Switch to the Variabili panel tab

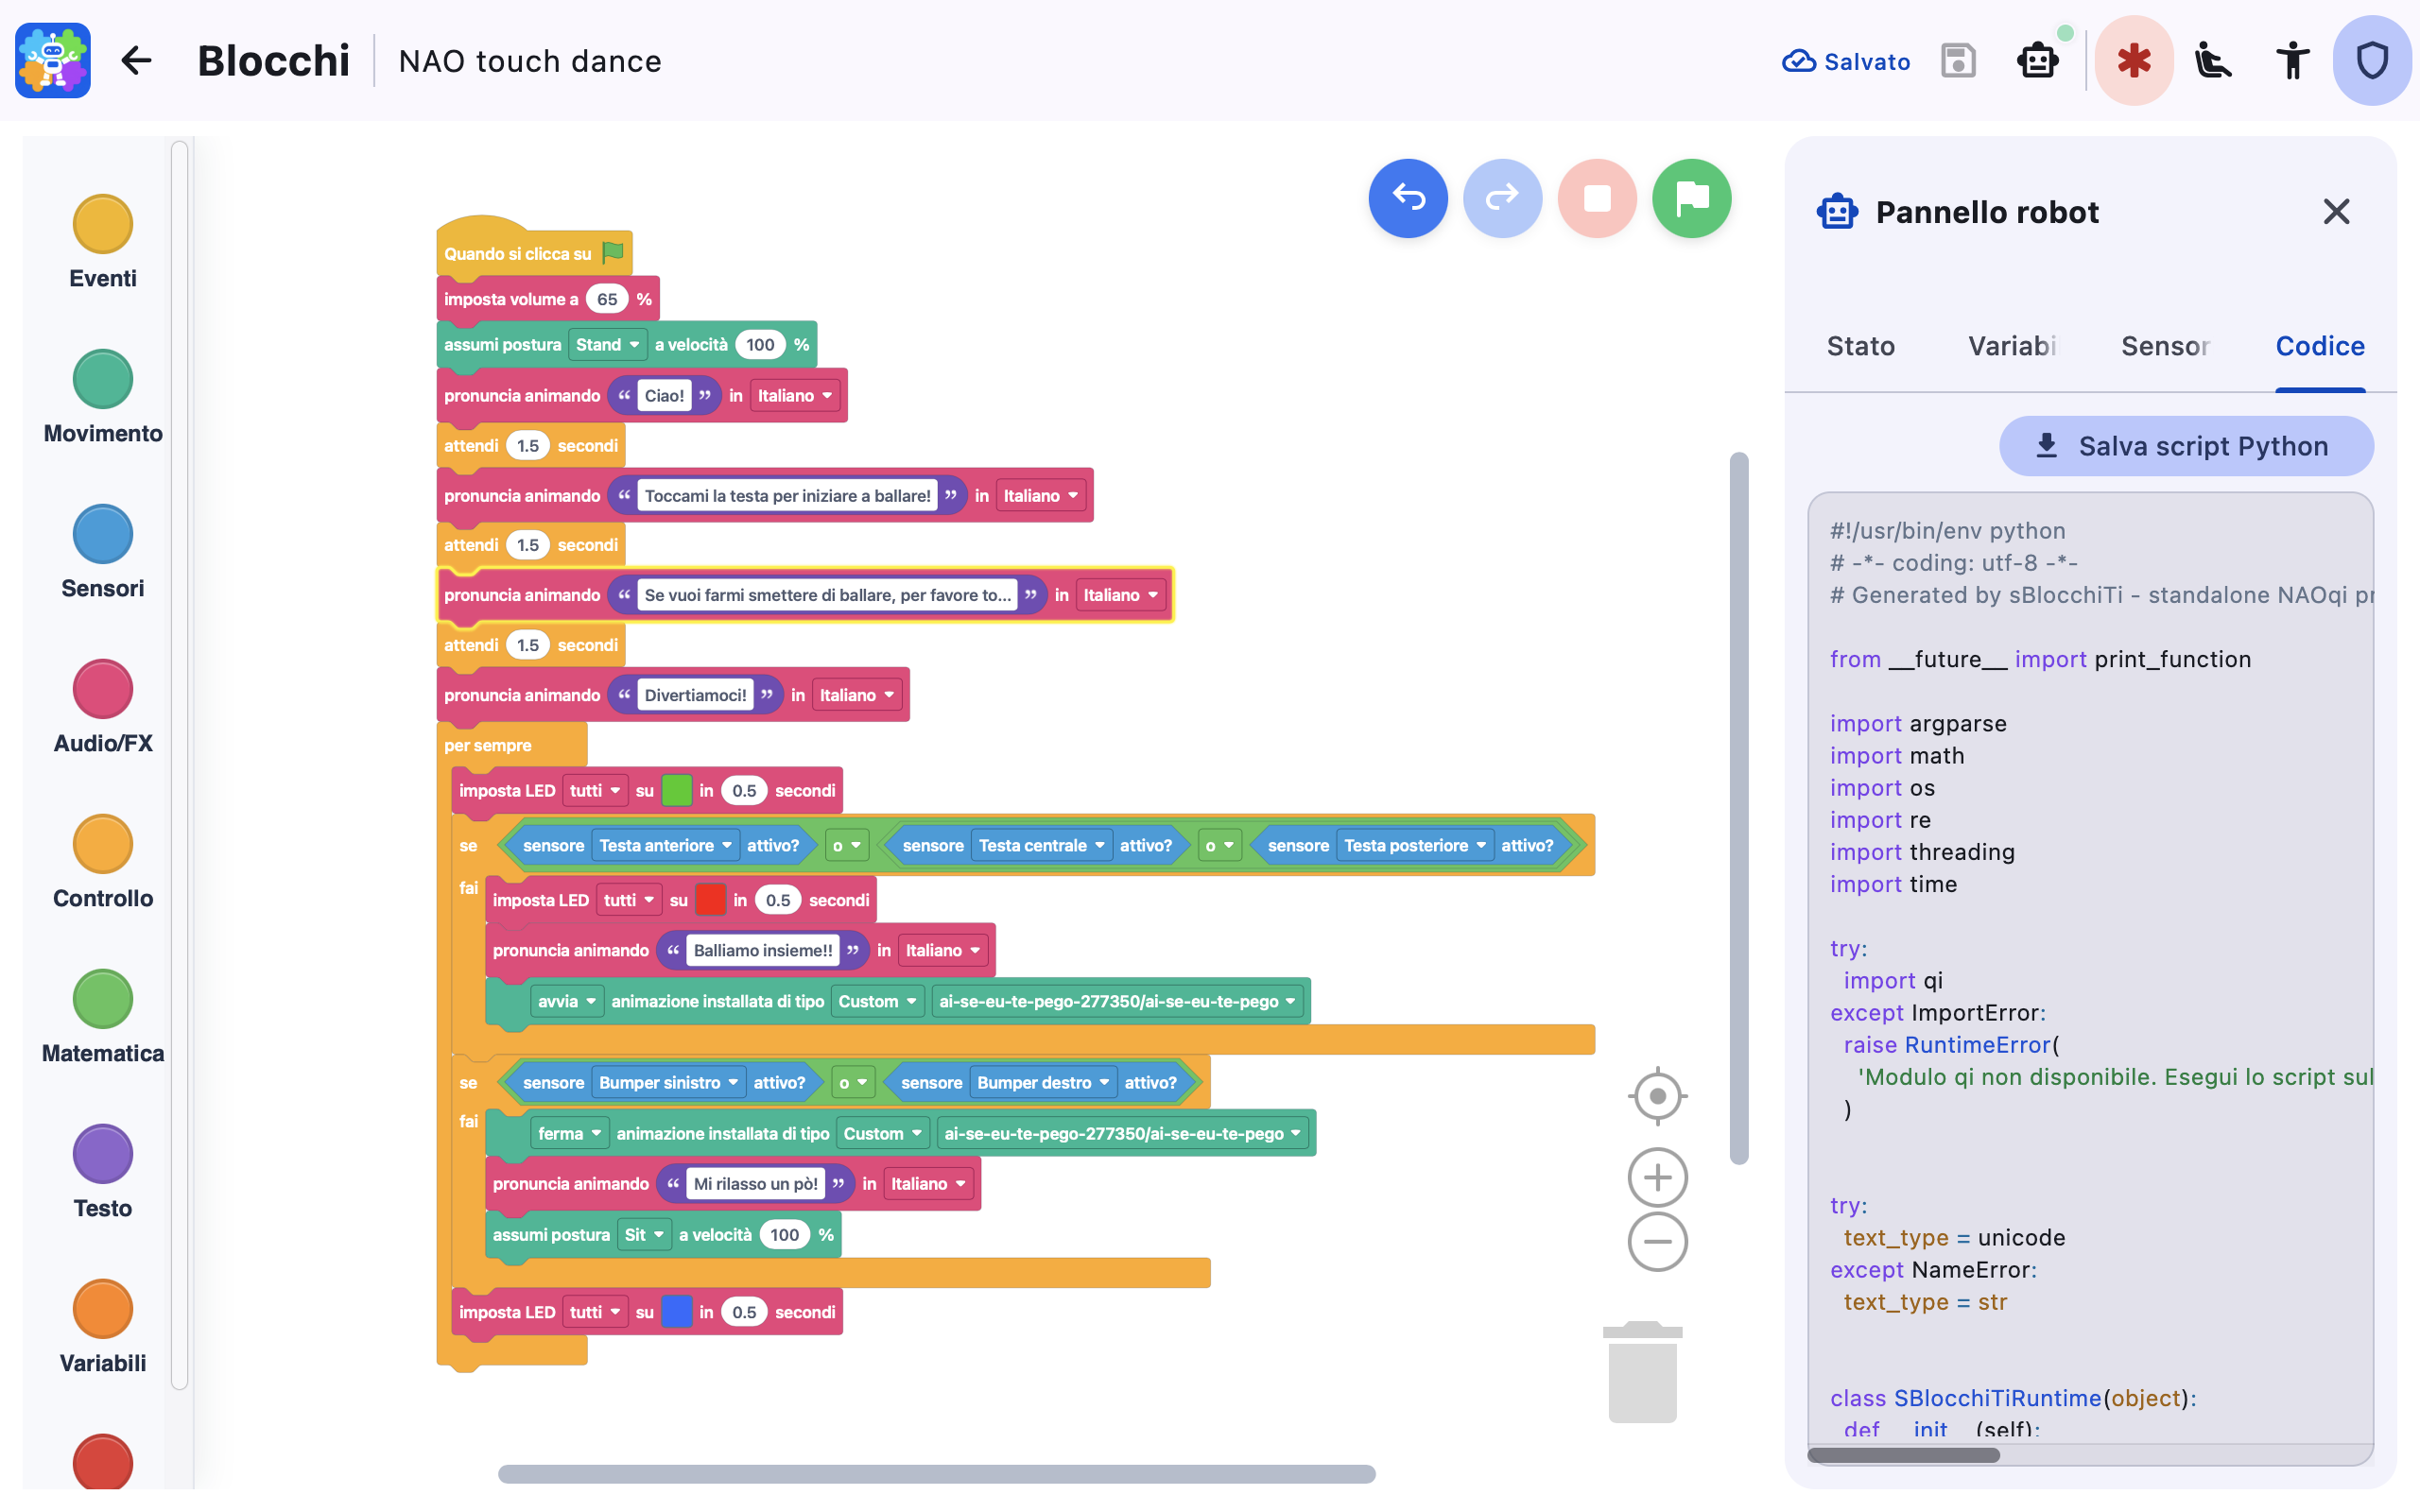2012,346
